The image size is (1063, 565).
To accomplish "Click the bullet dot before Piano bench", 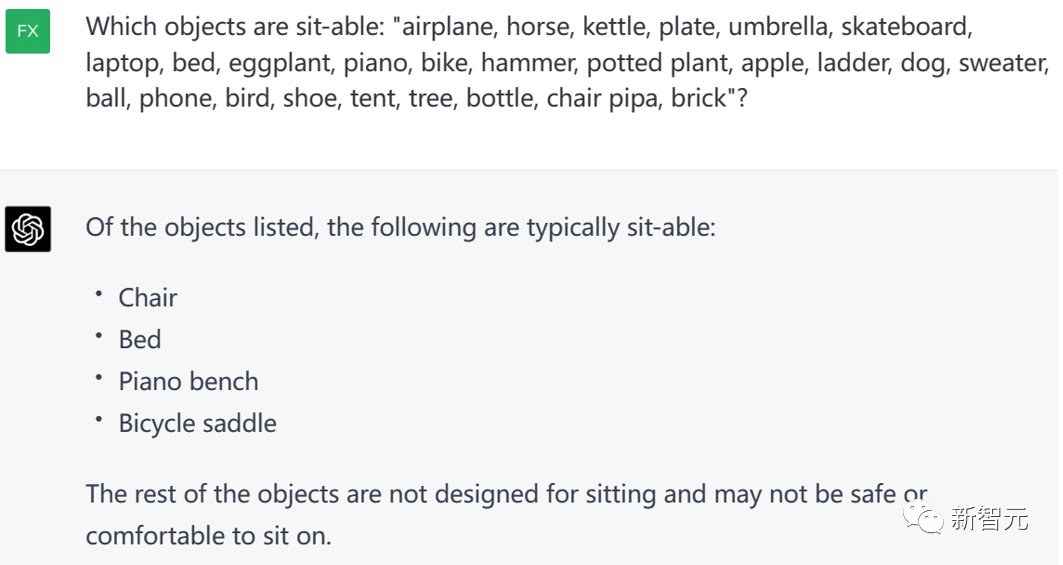I will (x=100, y=379).
